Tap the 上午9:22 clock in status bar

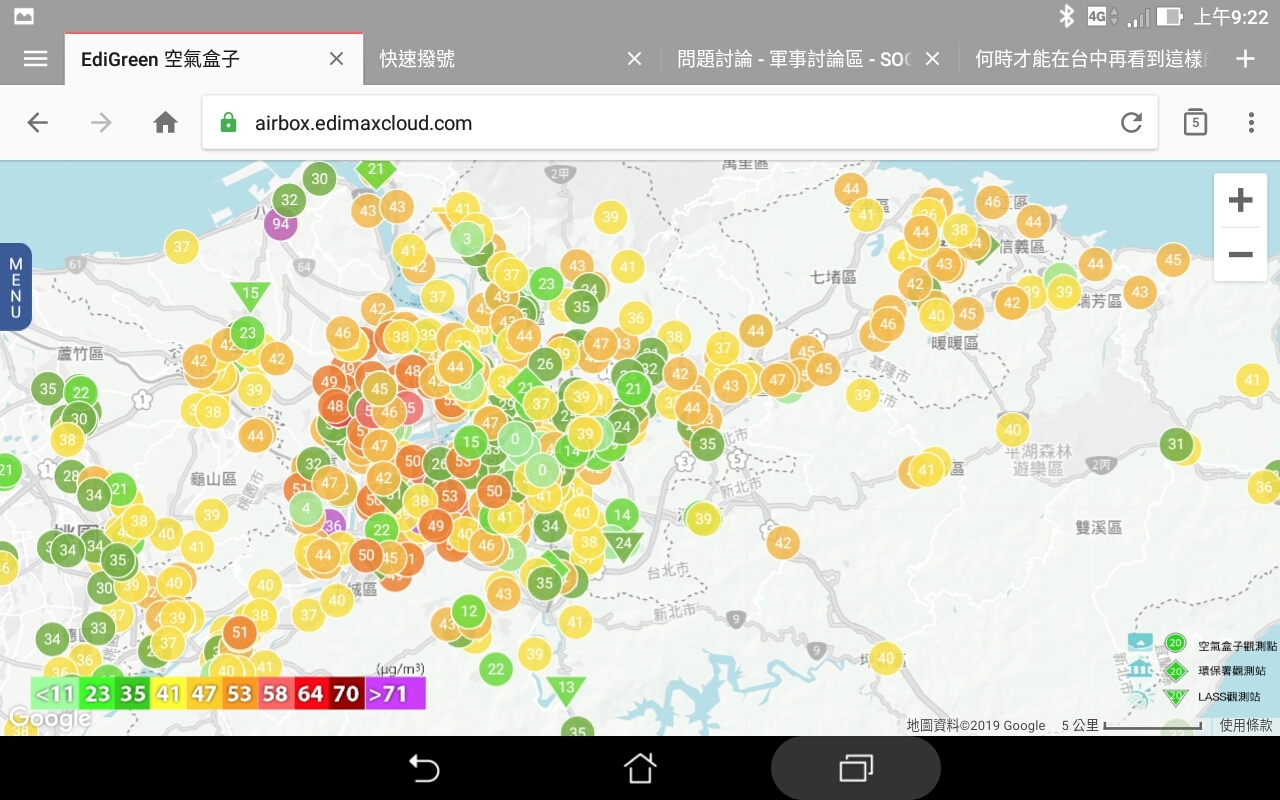coord(1231,17)
